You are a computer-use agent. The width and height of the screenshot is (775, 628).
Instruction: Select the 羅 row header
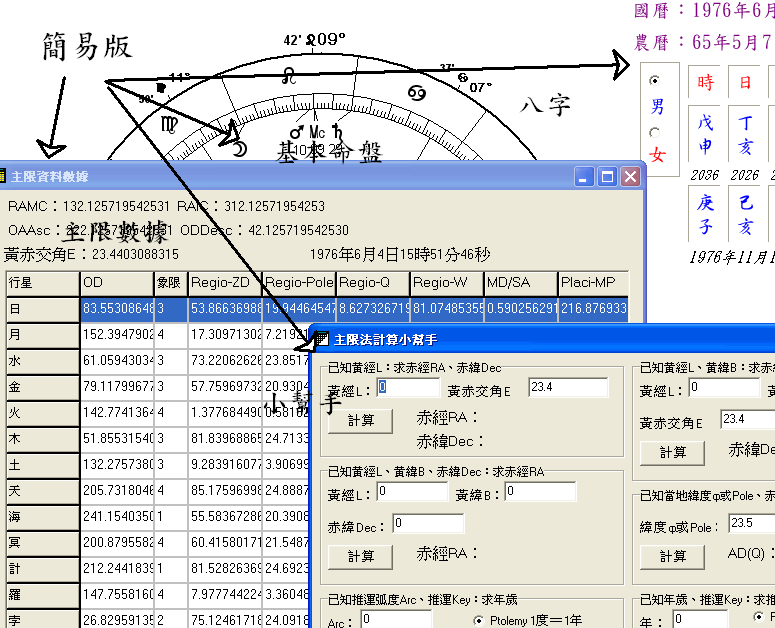43,594
